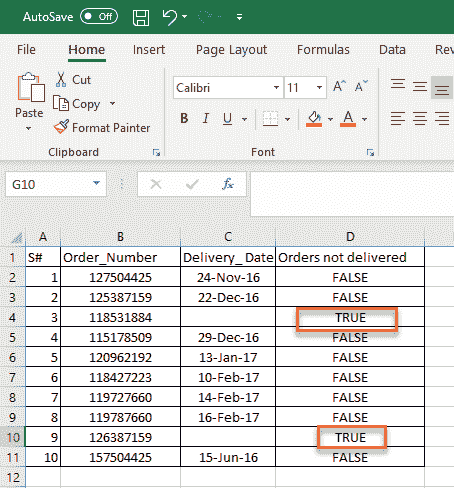
Task: Expand the Name Box dropdown arrow
Action: click(x=96, y=183)
